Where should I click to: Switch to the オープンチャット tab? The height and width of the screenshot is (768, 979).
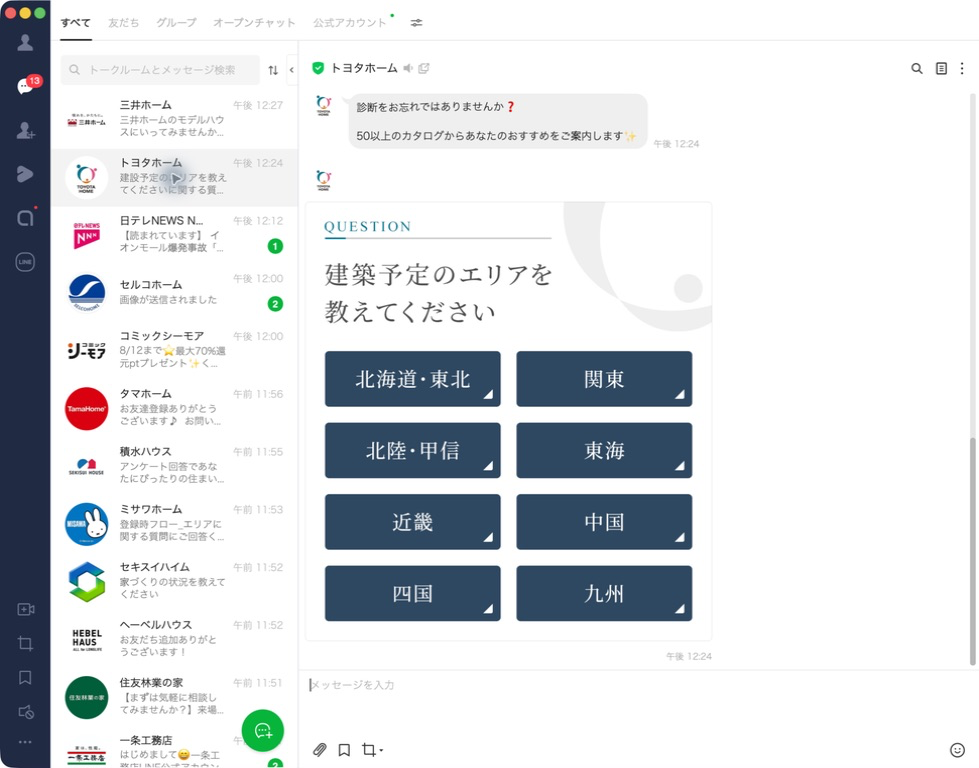click(255, 22)
